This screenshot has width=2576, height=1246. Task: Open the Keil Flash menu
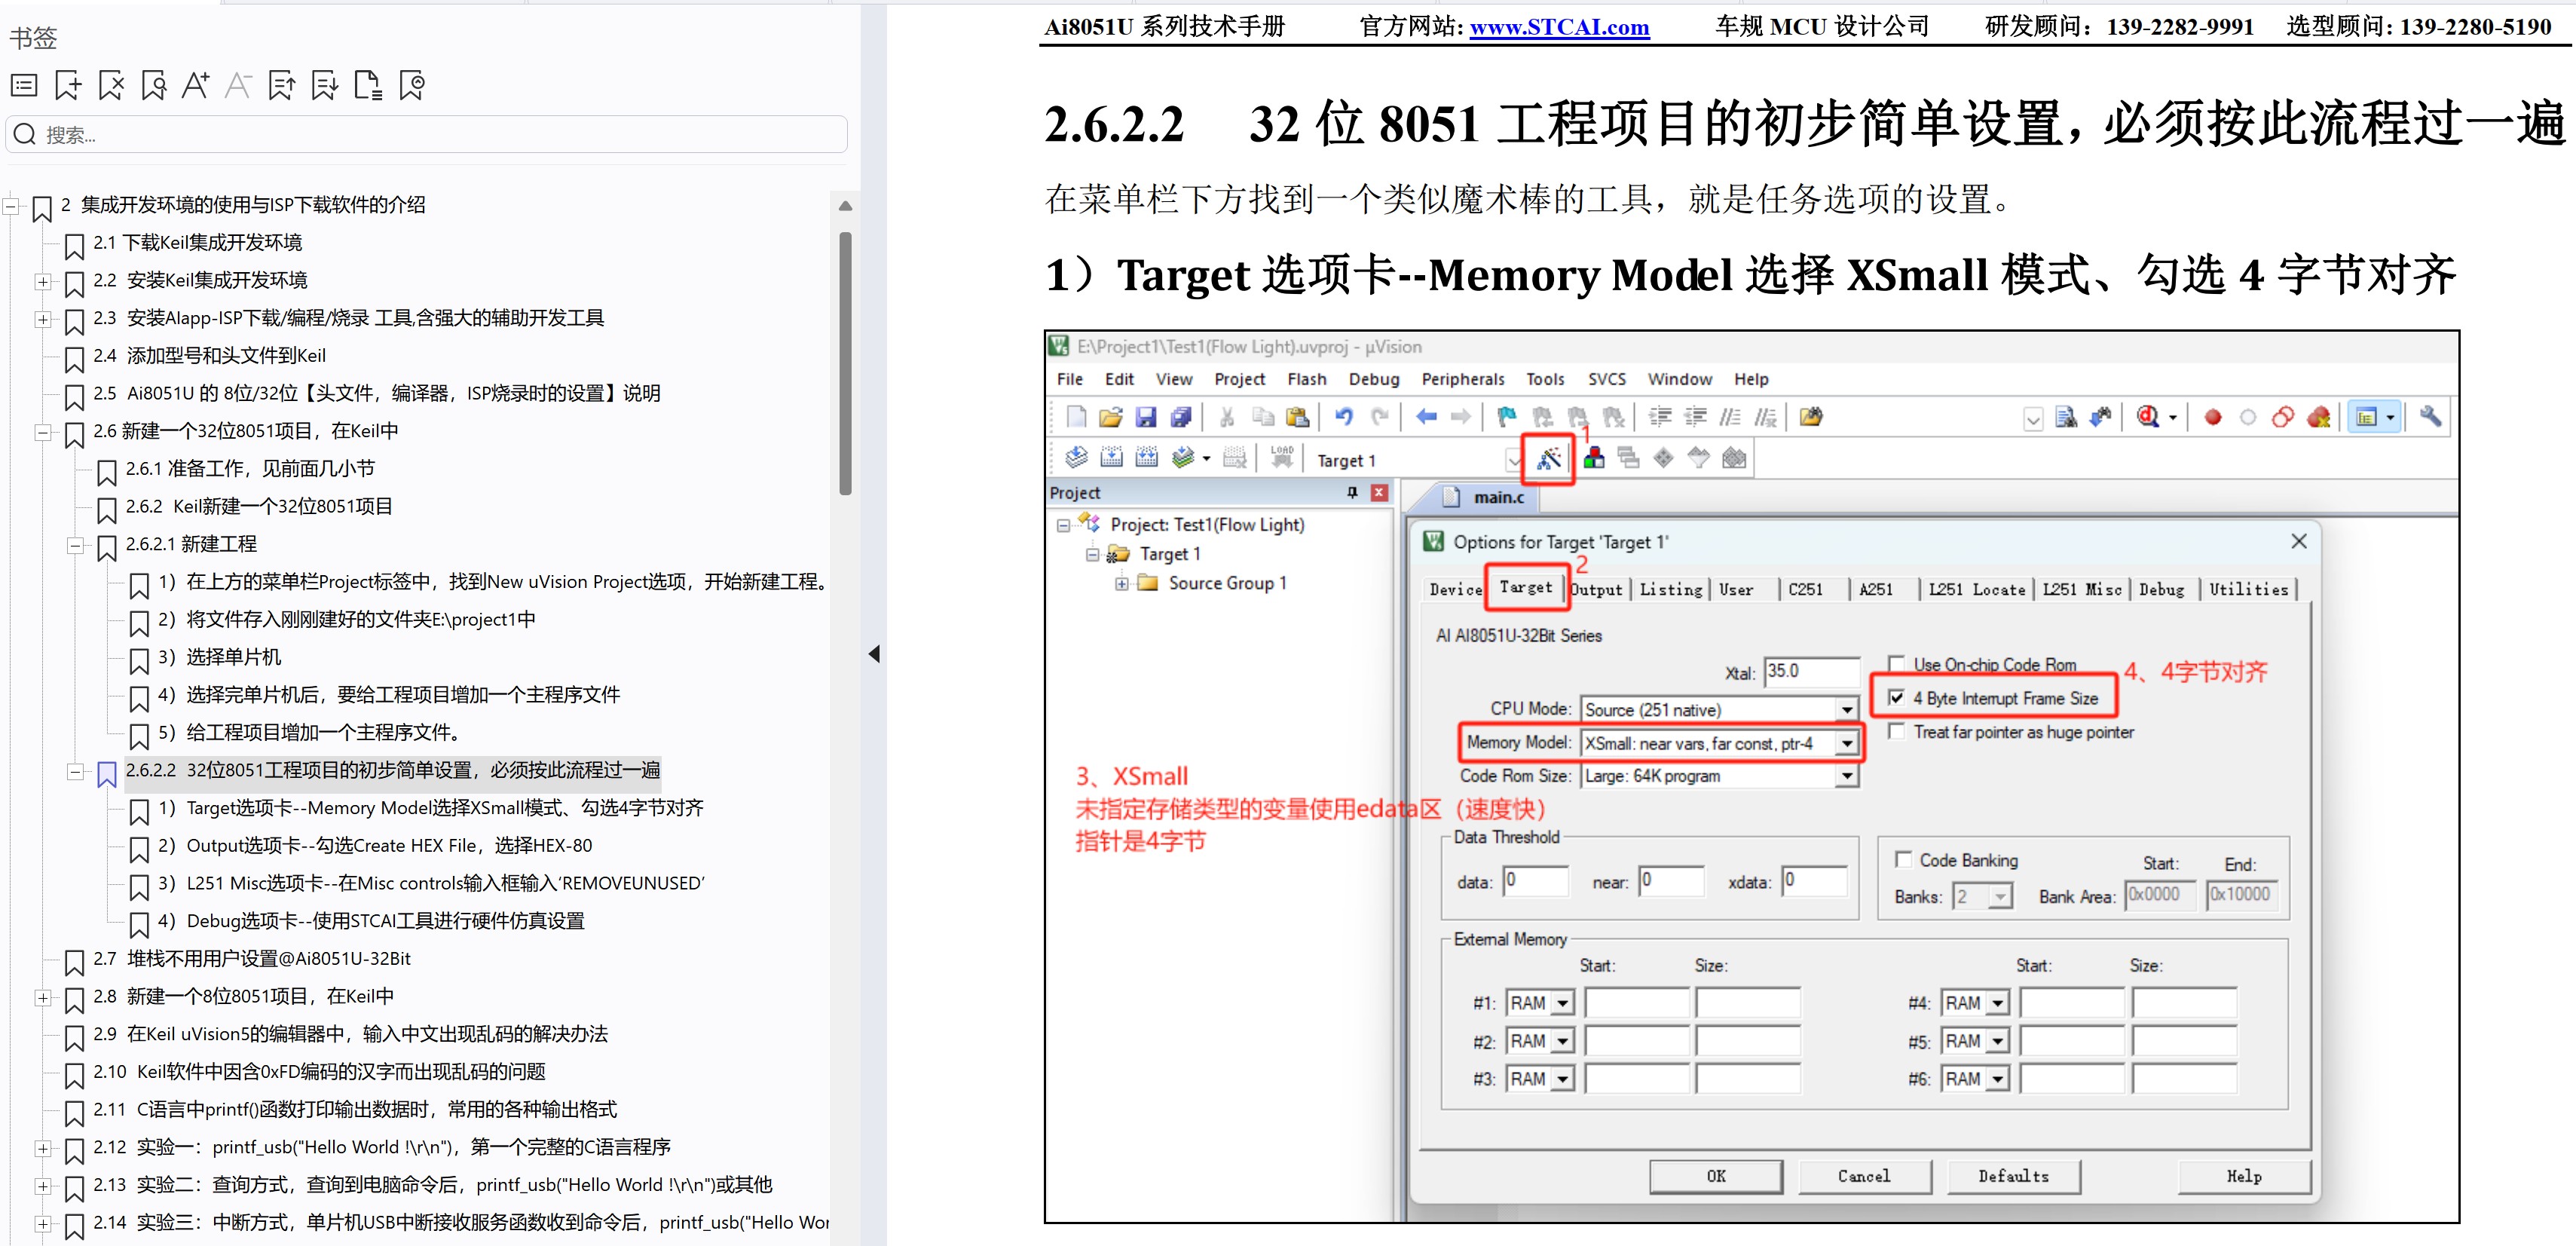1306,379
